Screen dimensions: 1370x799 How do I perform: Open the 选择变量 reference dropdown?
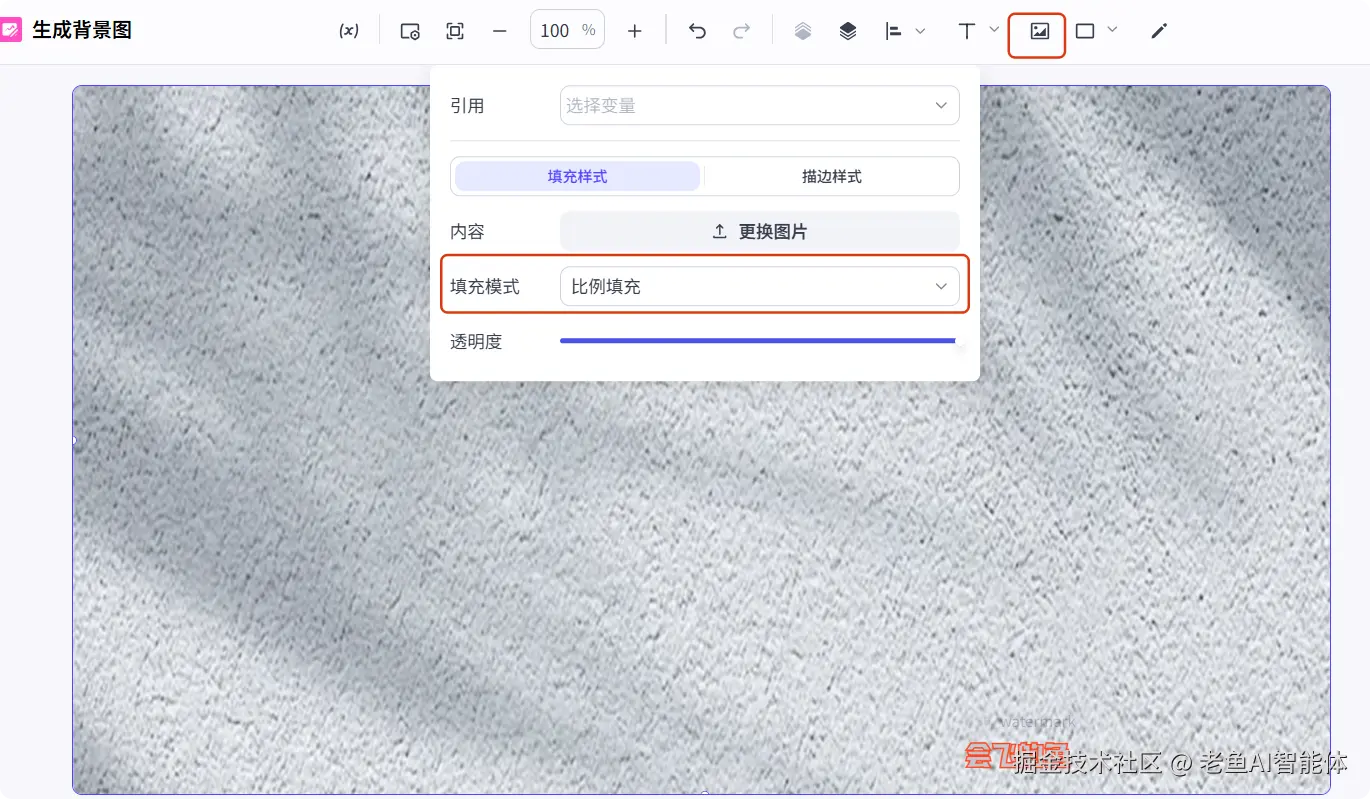point(759,105)
